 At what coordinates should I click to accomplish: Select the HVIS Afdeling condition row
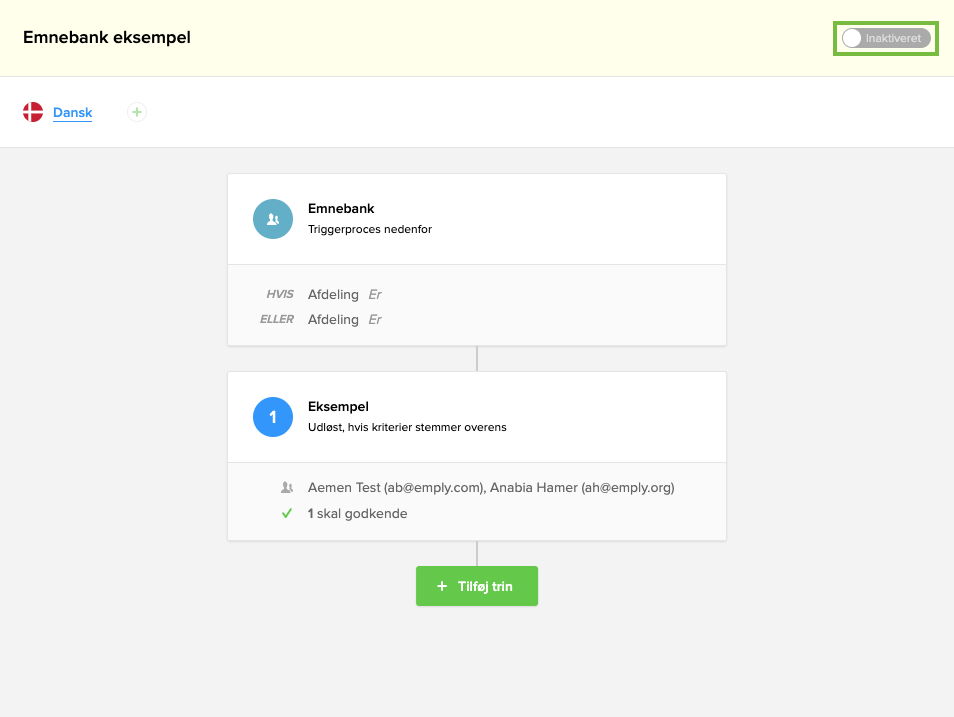333,294
